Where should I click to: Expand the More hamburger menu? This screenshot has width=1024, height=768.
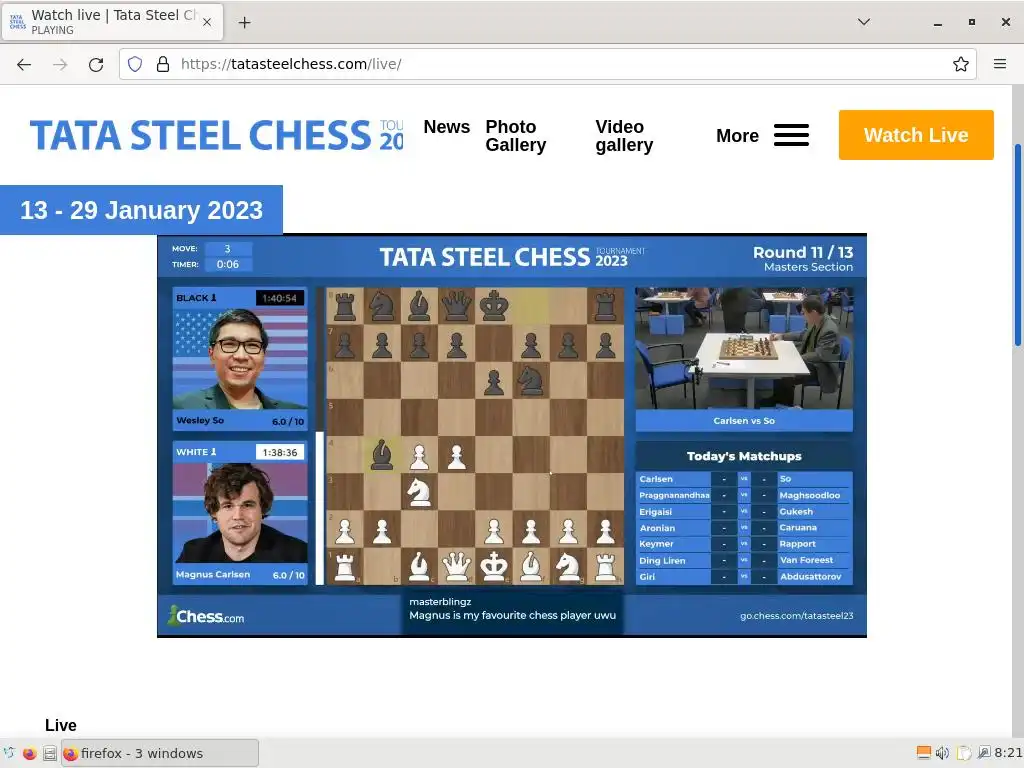(x=762, y=135)
